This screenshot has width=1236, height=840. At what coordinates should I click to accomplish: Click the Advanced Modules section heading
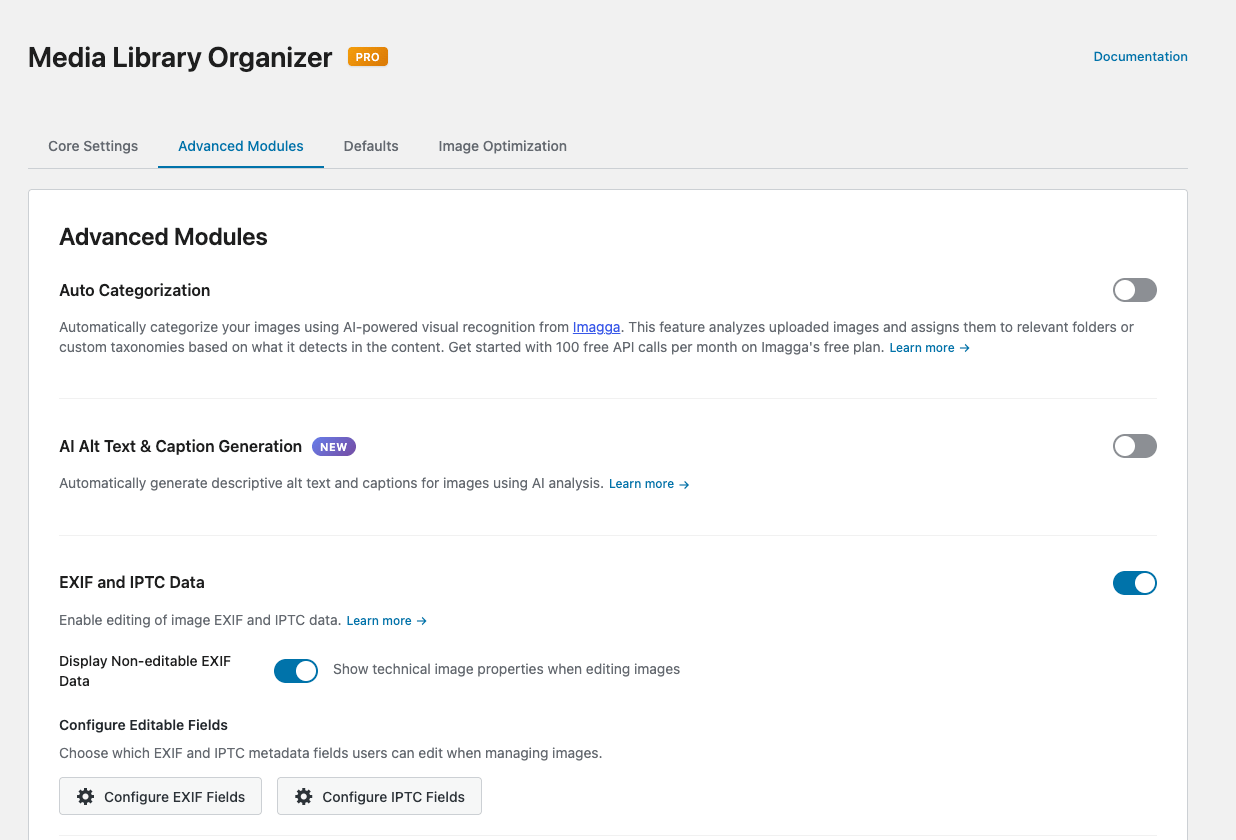coord(163,237)
